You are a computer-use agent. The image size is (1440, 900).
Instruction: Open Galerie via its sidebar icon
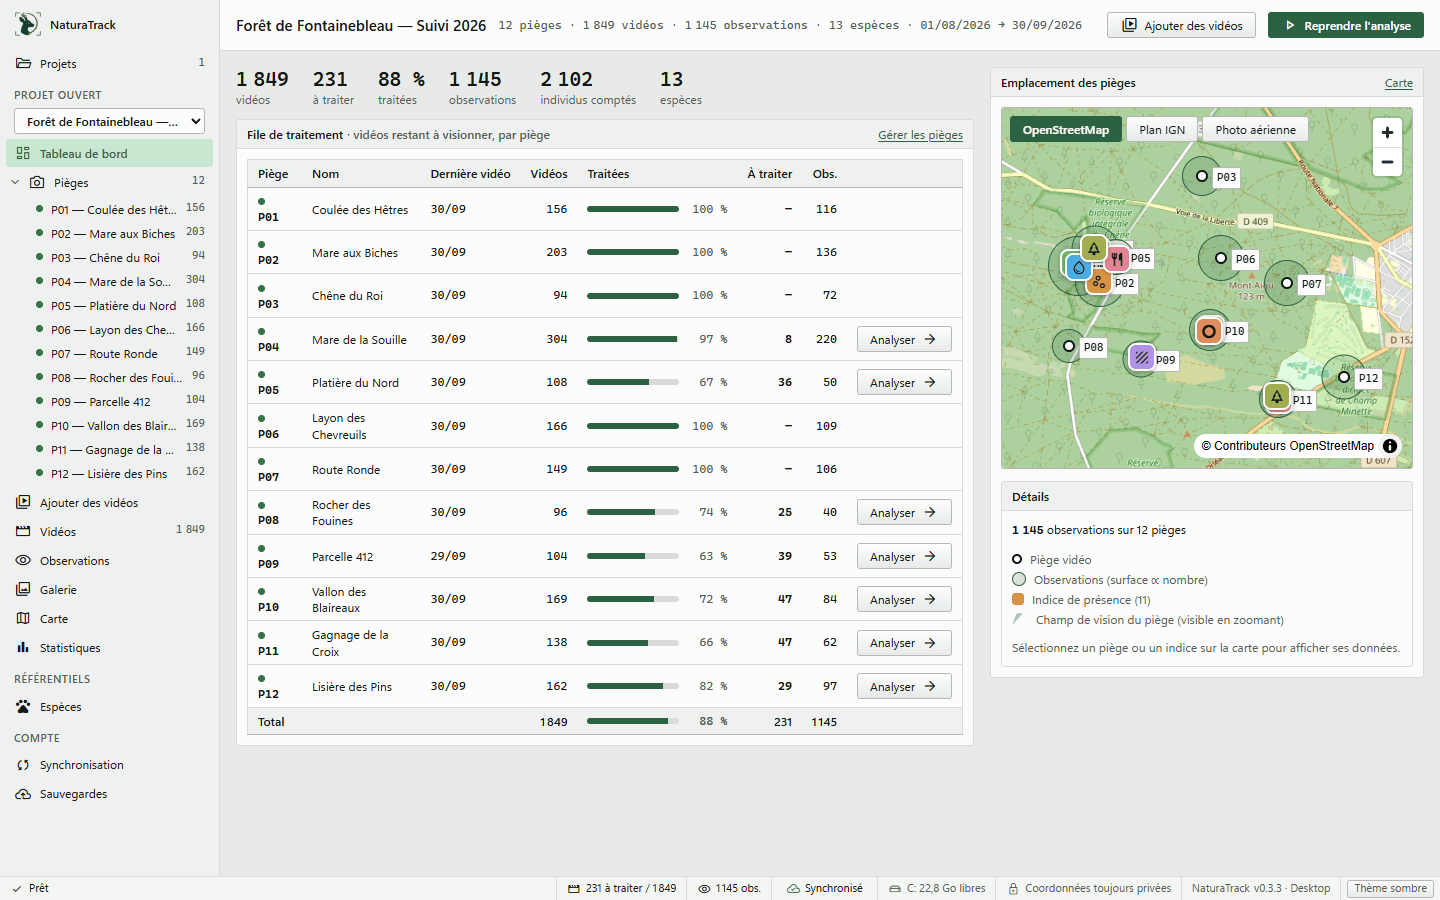[x=23, y=590]
